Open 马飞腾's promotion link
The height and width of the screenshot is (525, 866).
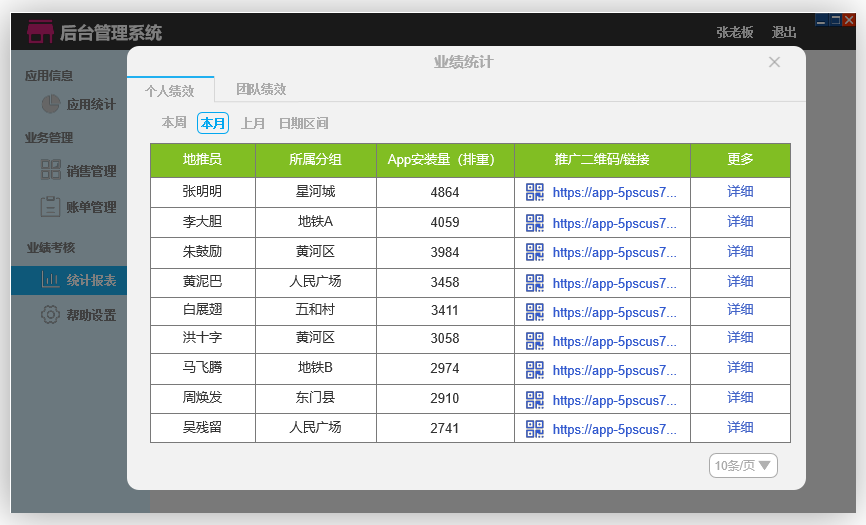click(x=614, y=370)
